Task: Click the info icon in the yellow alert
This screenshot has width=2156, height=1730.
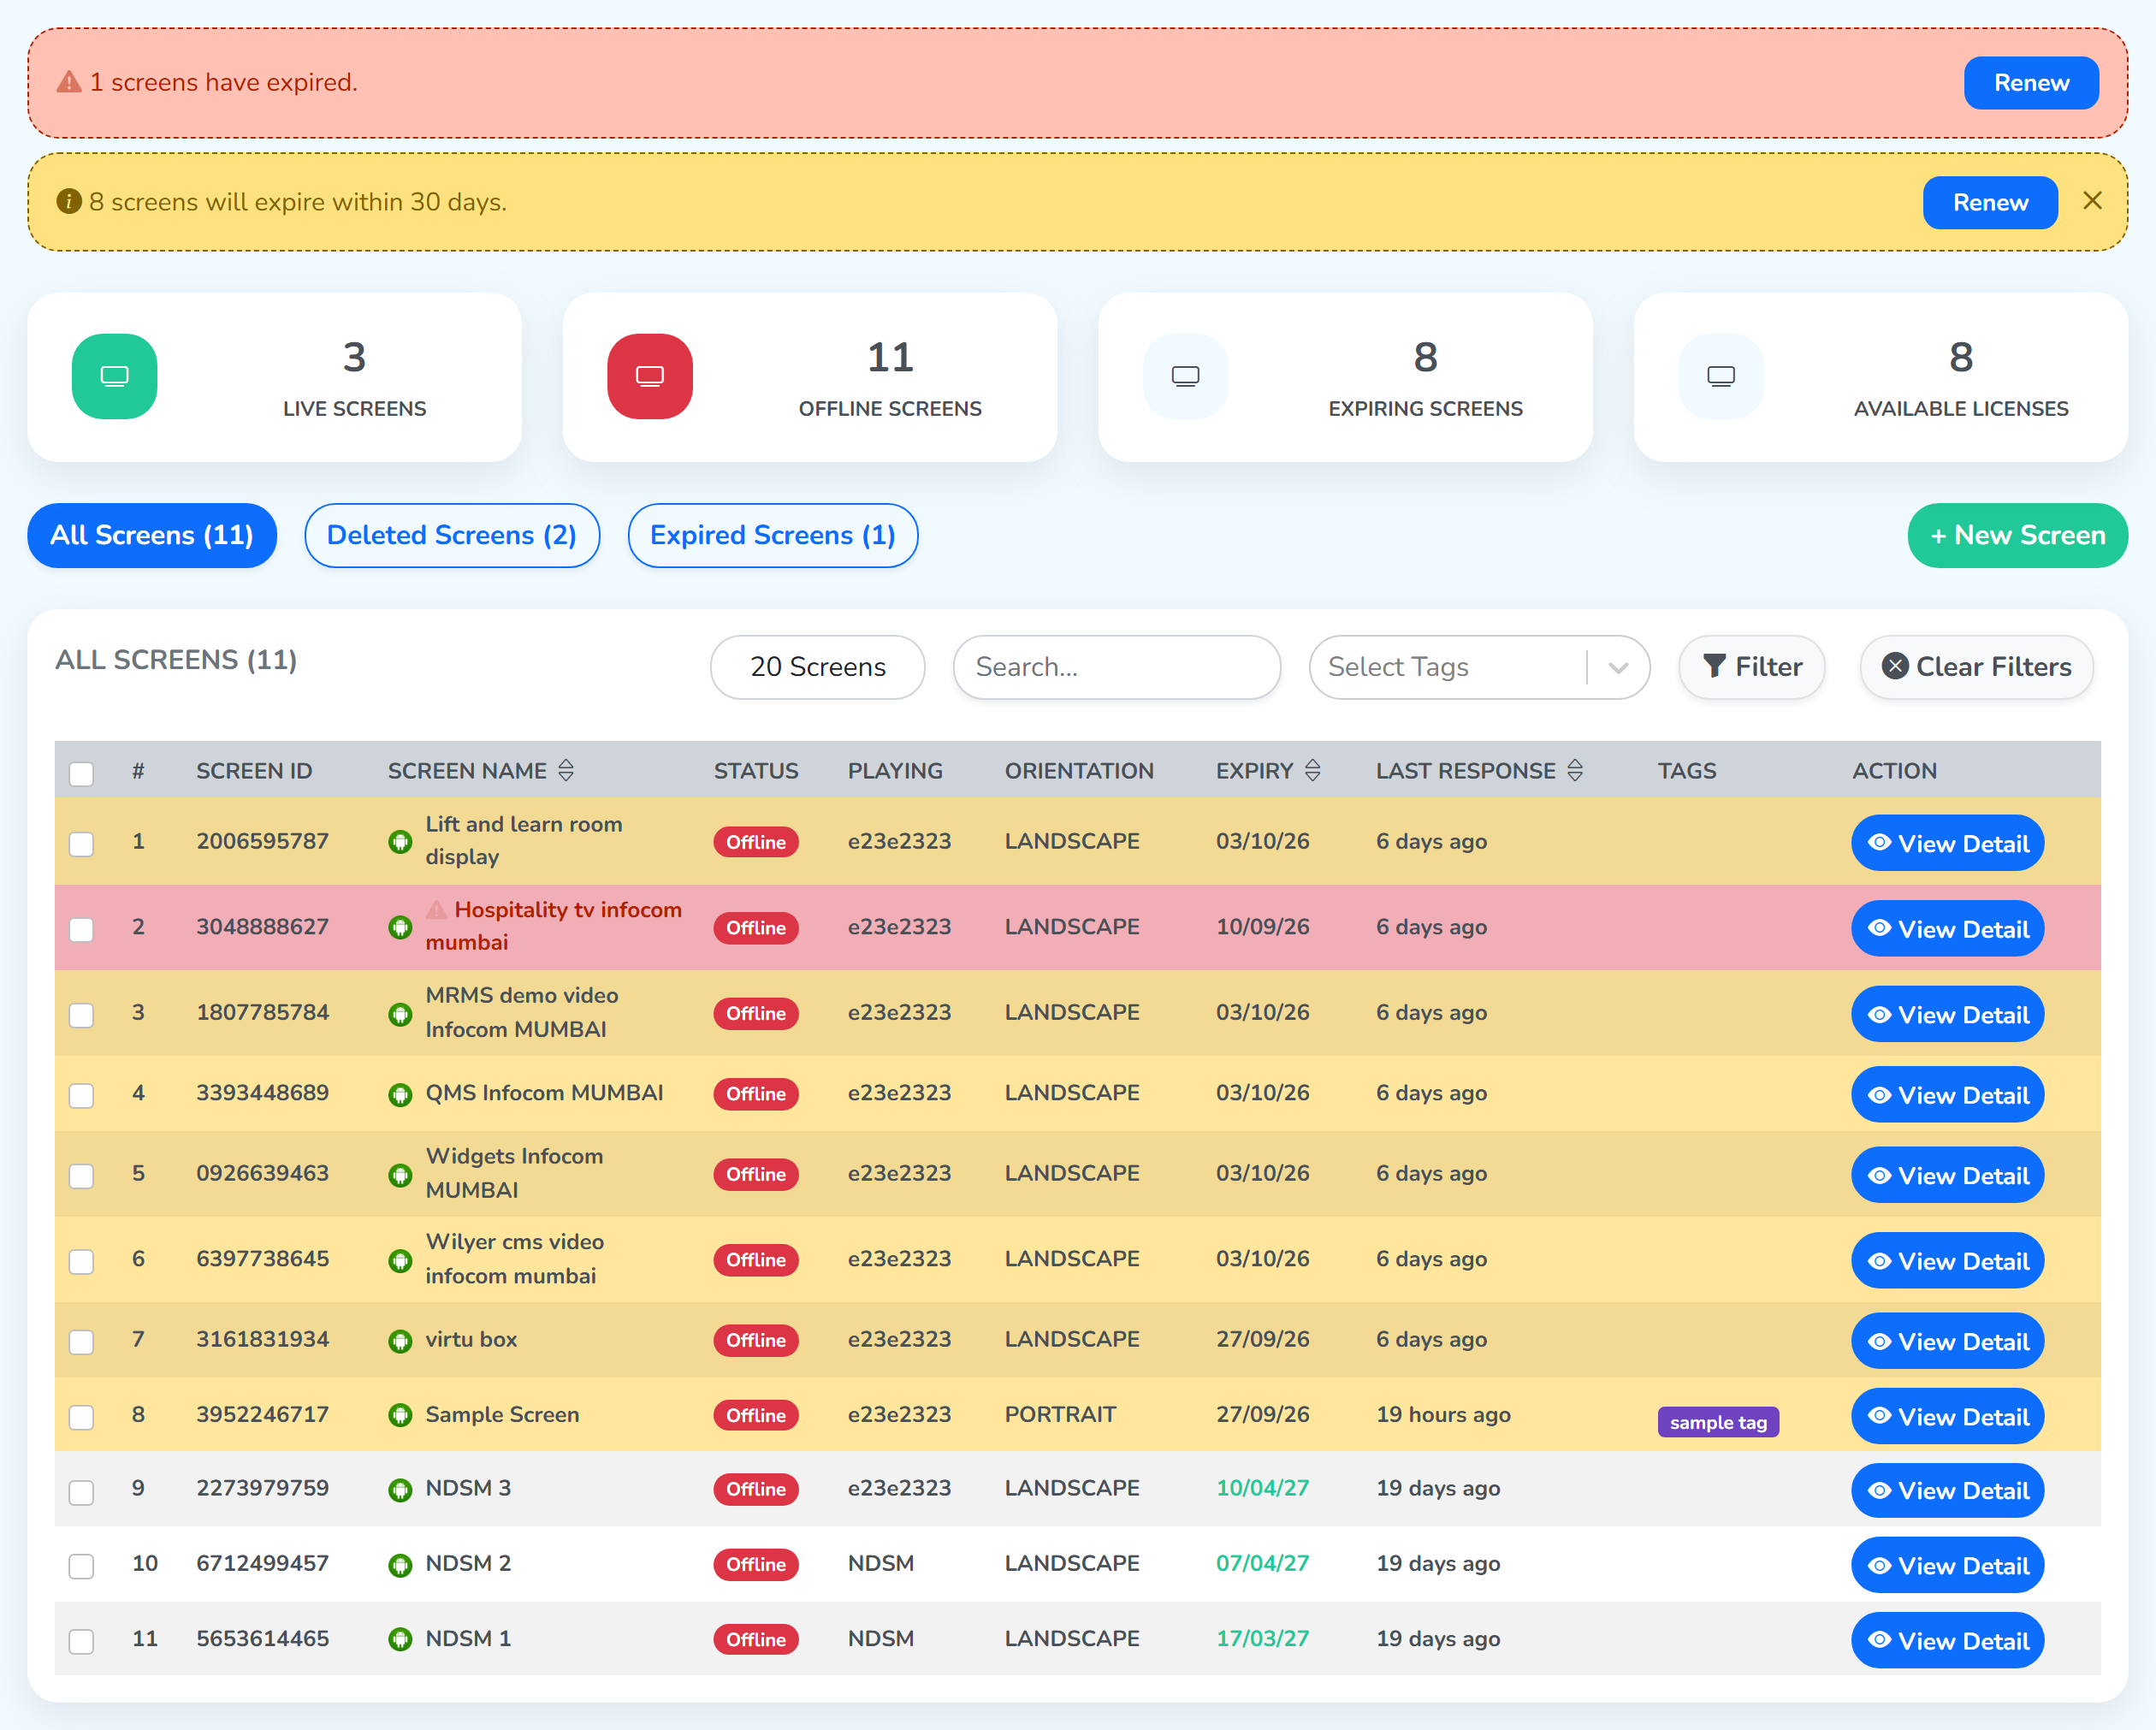Action: (68, 201)
